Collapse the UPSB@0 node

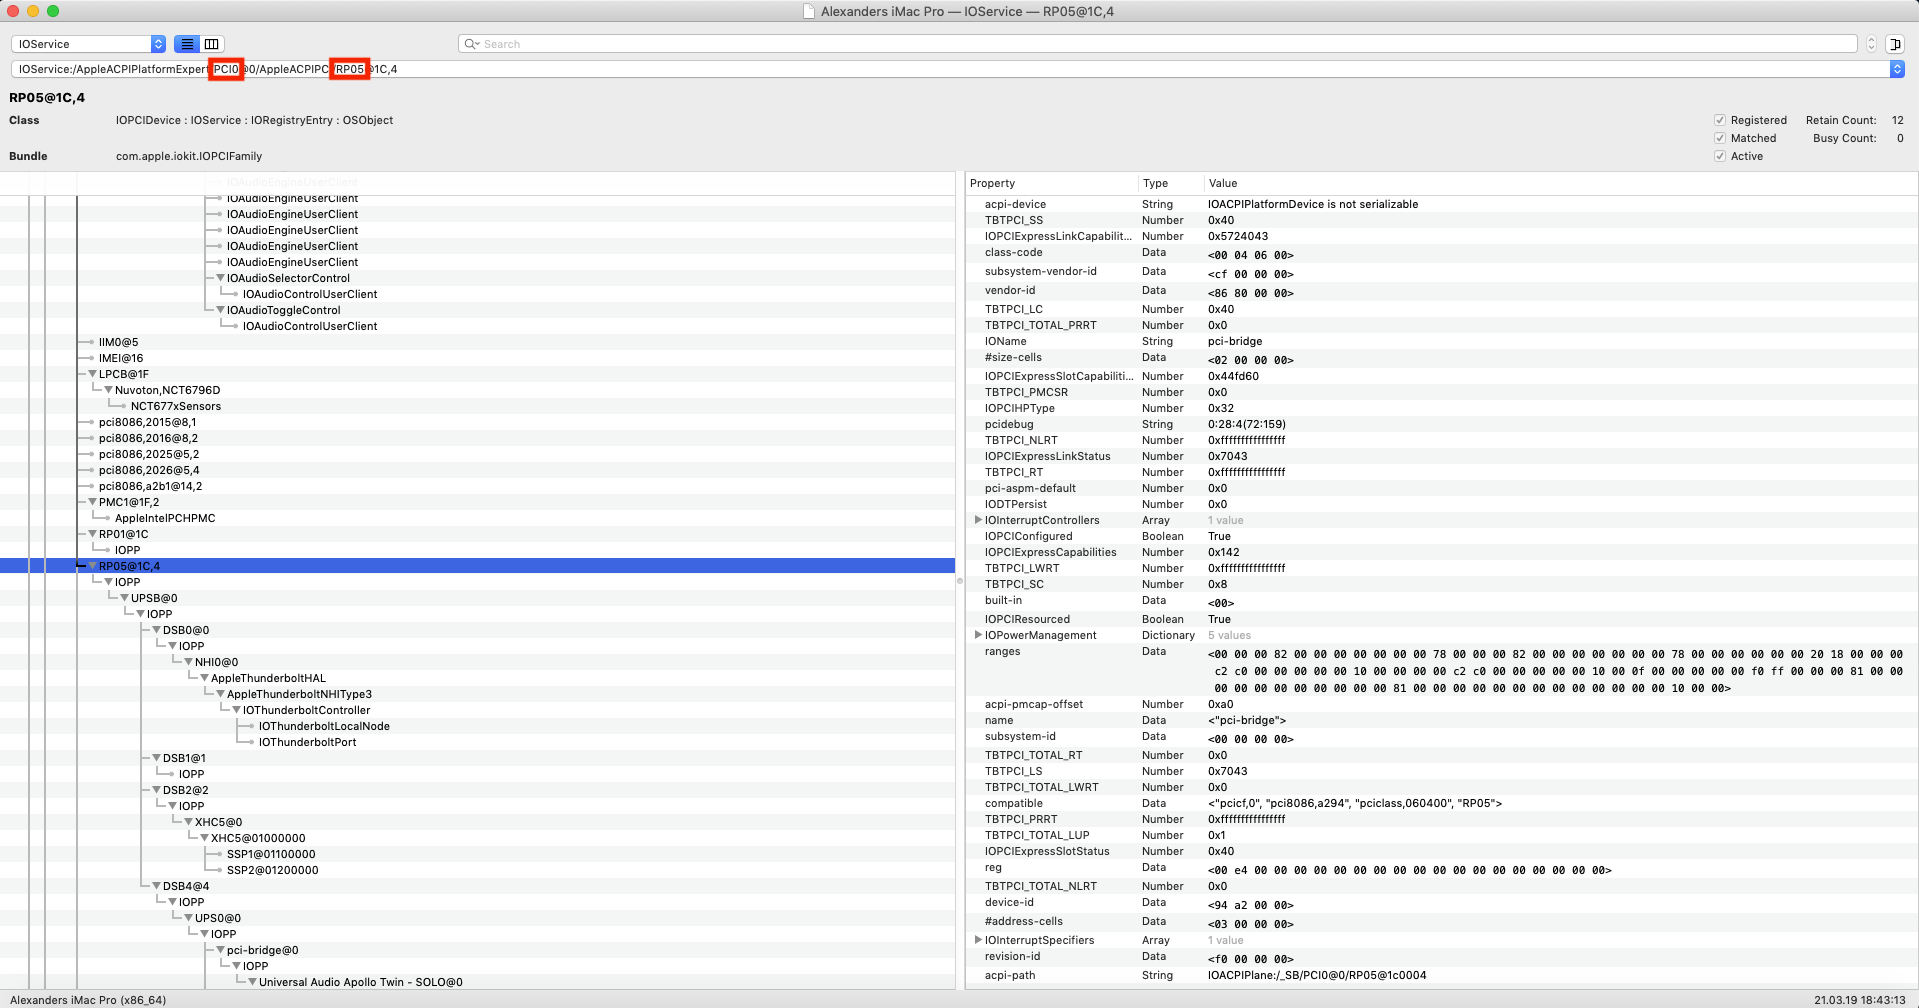(125, 598)
